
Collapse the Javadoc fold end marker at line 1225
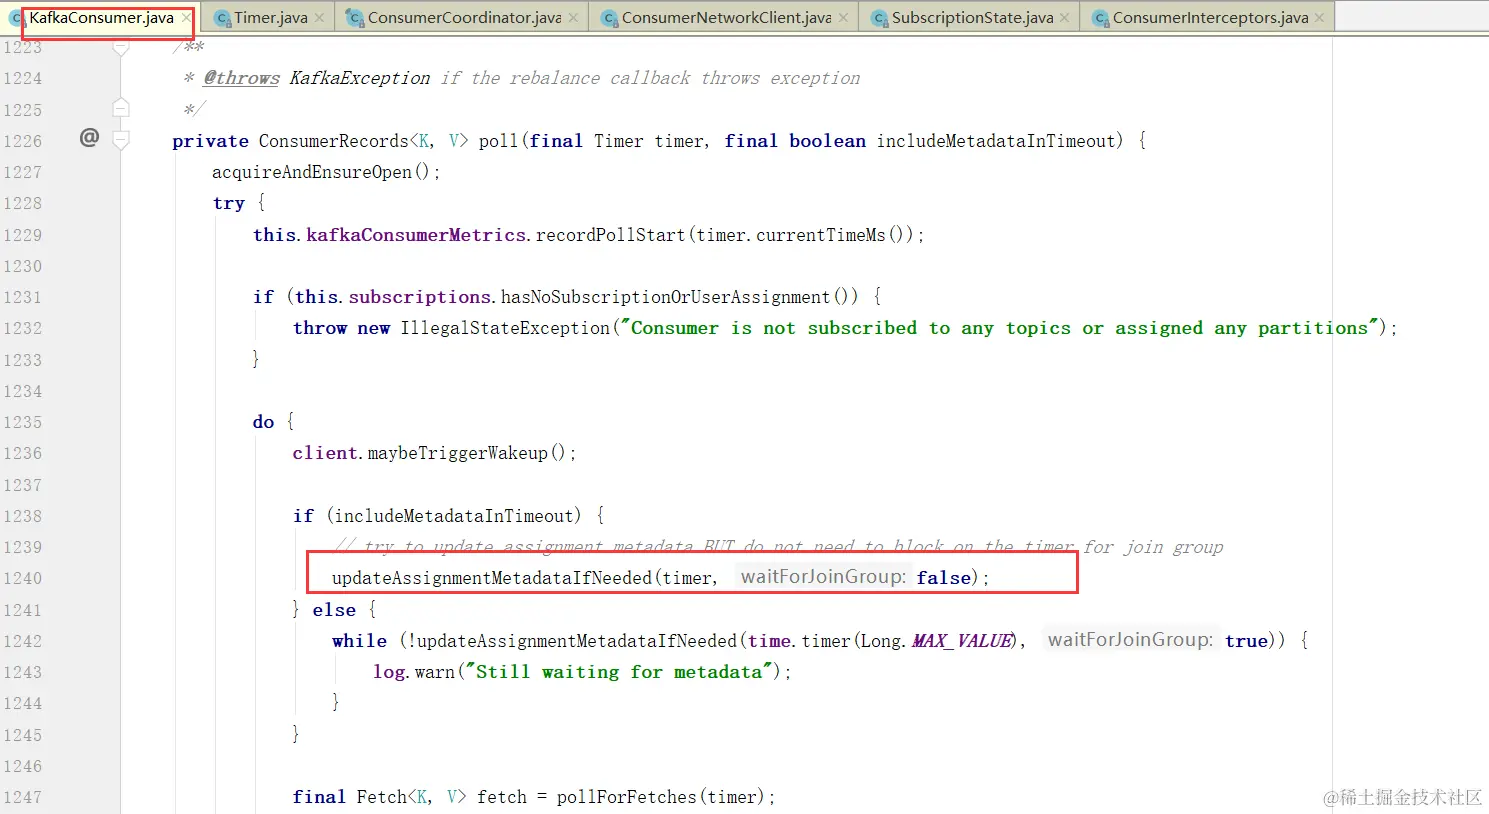pyautogui.click(x=121, y=108)
